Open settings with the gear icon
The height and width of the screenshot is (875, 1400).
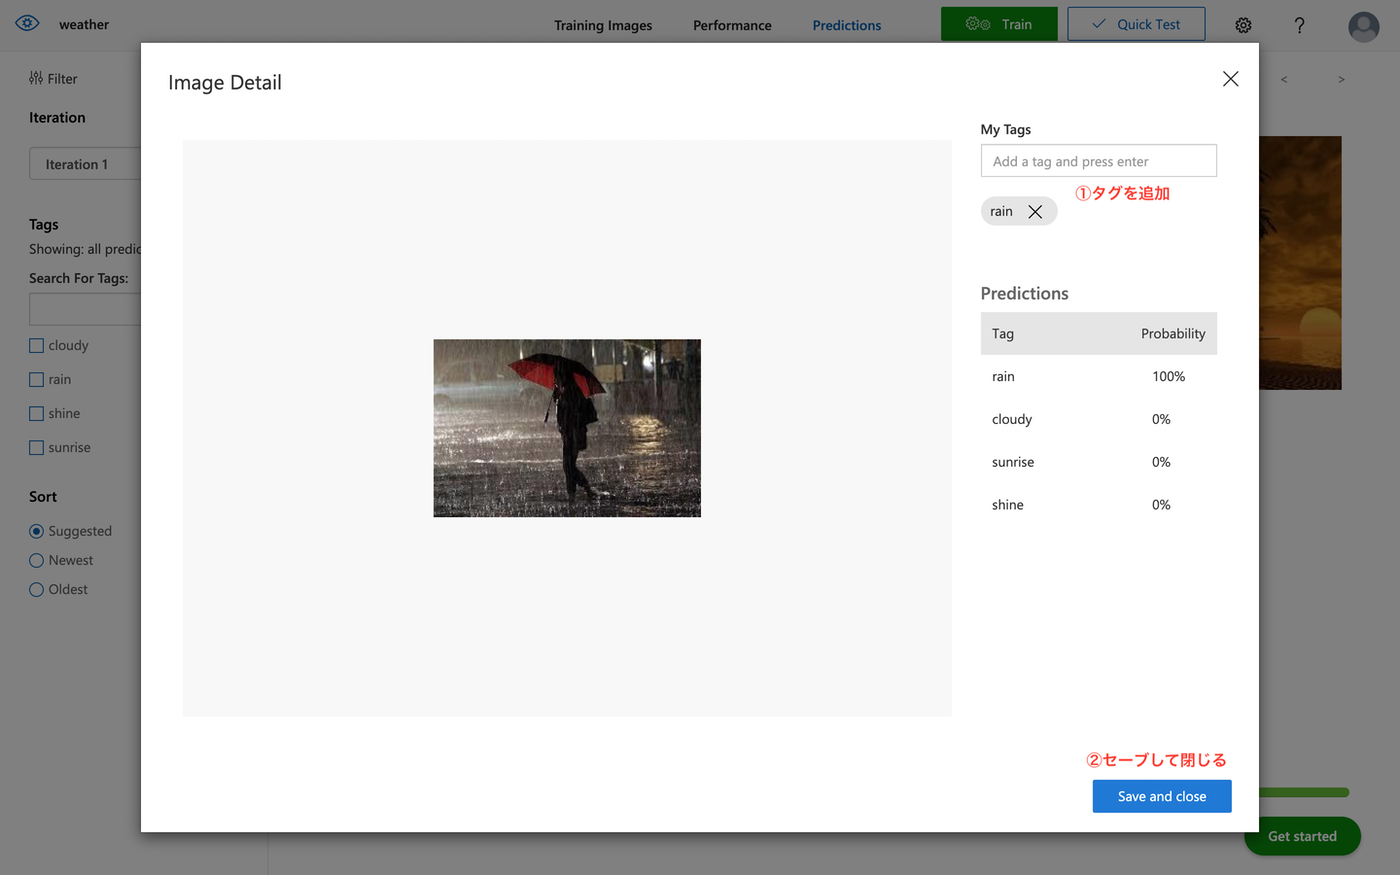click(1243, 25)
